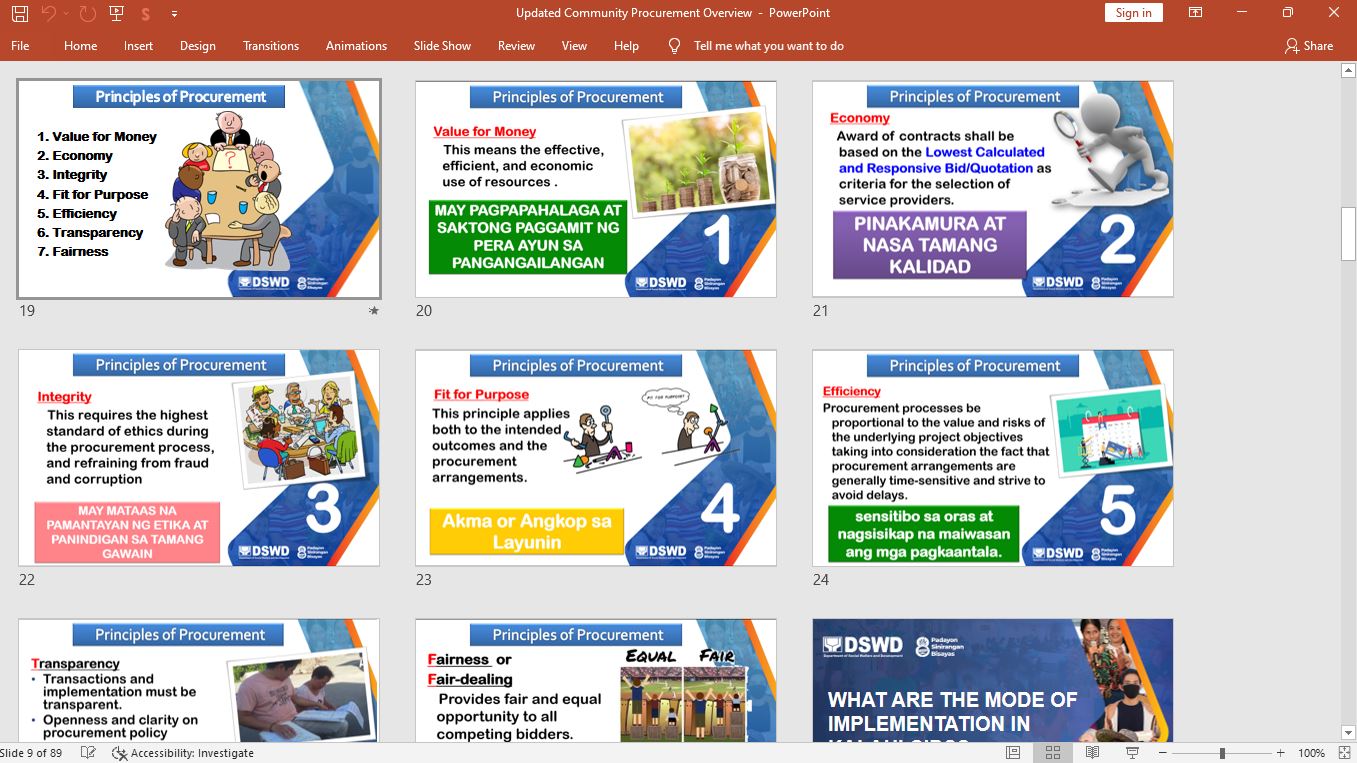This screenshot has height=763, width=1357.
Task: Switch to Normal view
Action: [1013, 753]
